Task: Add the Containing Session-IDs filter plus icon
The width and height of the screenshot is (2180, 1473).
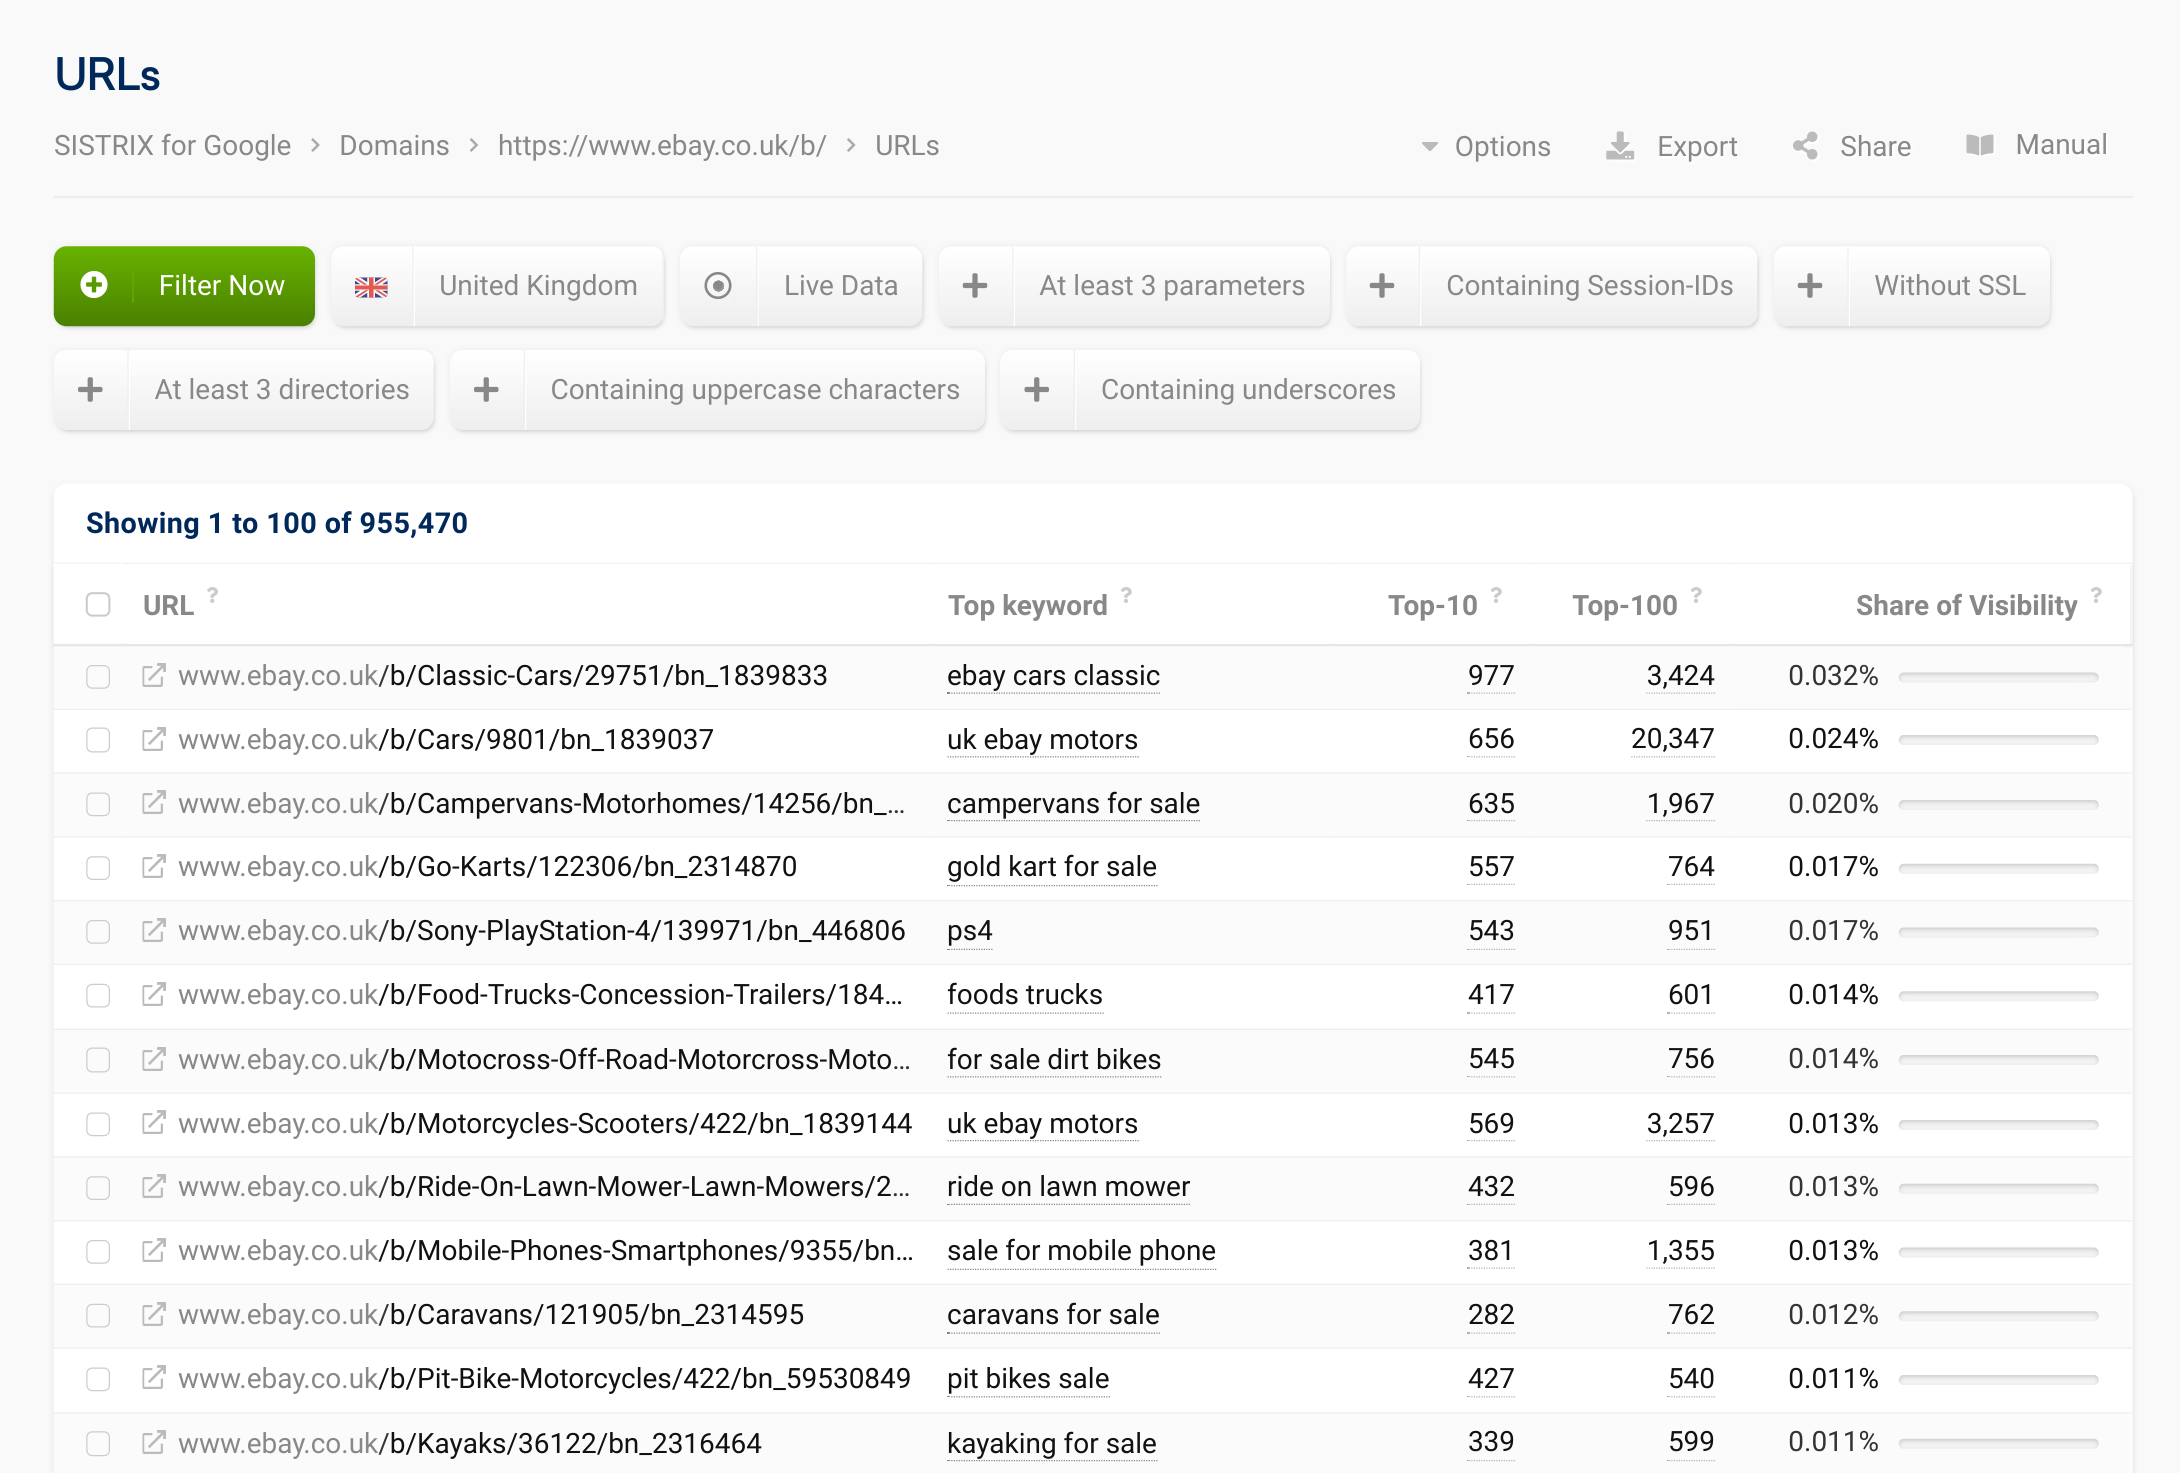Action: pyautogui.click(x=1382, y=286)
